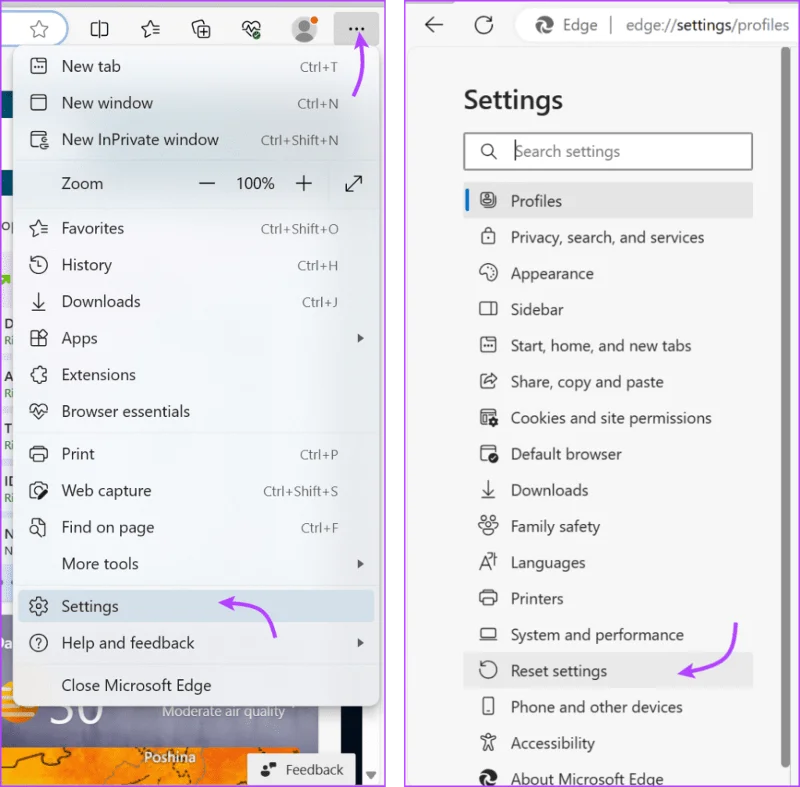Click the edge://settings/profiles address field
Viewport: 800px width, 787px height.
tap(707, 24)
